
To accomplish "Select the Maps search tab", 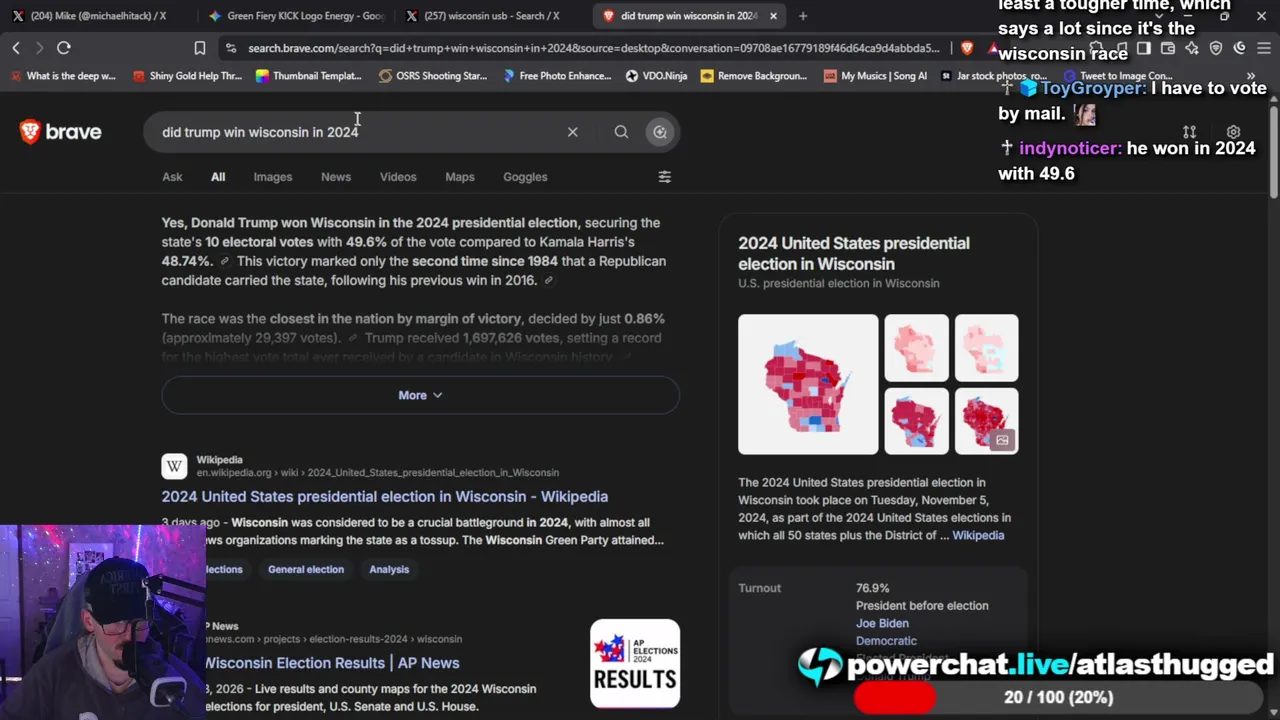I will (460, 177).
